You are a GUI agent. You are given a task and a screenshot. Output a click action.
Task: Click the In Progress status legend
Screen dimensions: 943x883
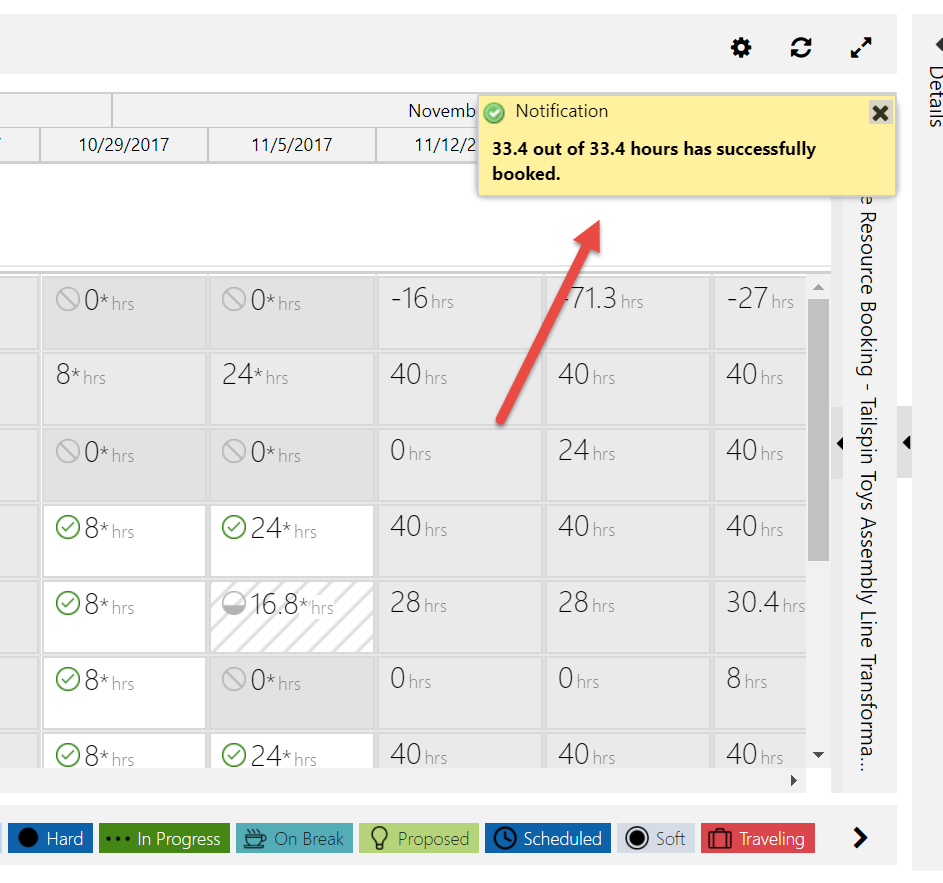click(x=165, y=838)
